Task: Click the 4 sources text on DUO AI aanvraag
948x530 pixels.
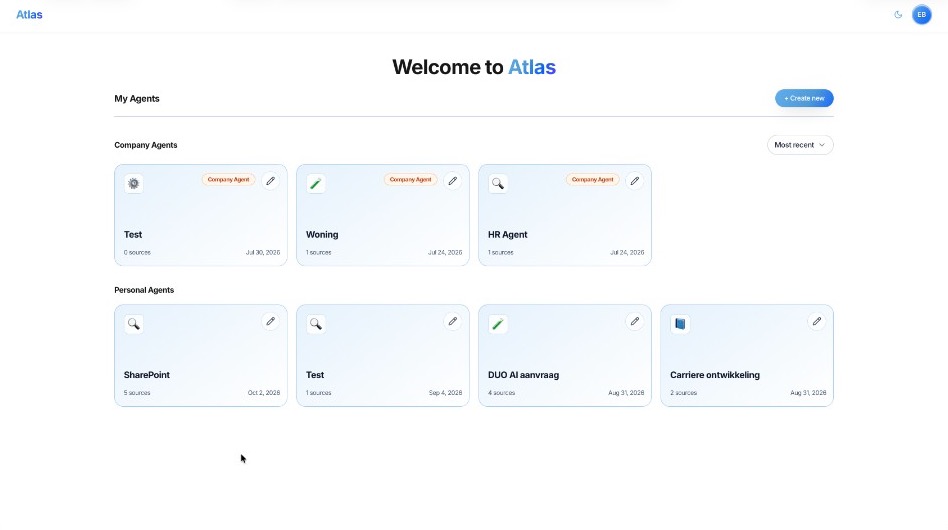Action: coord(501,393)
